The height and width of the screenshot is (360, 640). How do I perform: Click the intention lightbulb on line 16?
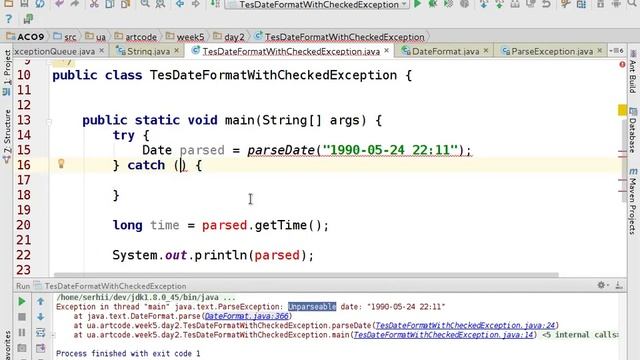click(61, 164)
